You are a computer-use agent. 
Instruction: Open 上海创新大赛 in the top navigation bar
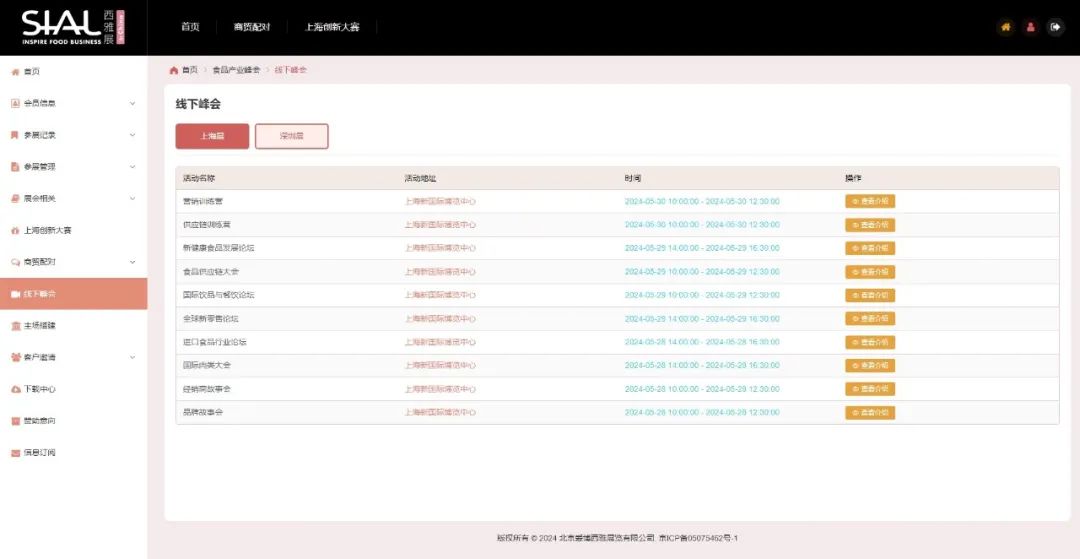pyautogui.click(x=332, y=27)
